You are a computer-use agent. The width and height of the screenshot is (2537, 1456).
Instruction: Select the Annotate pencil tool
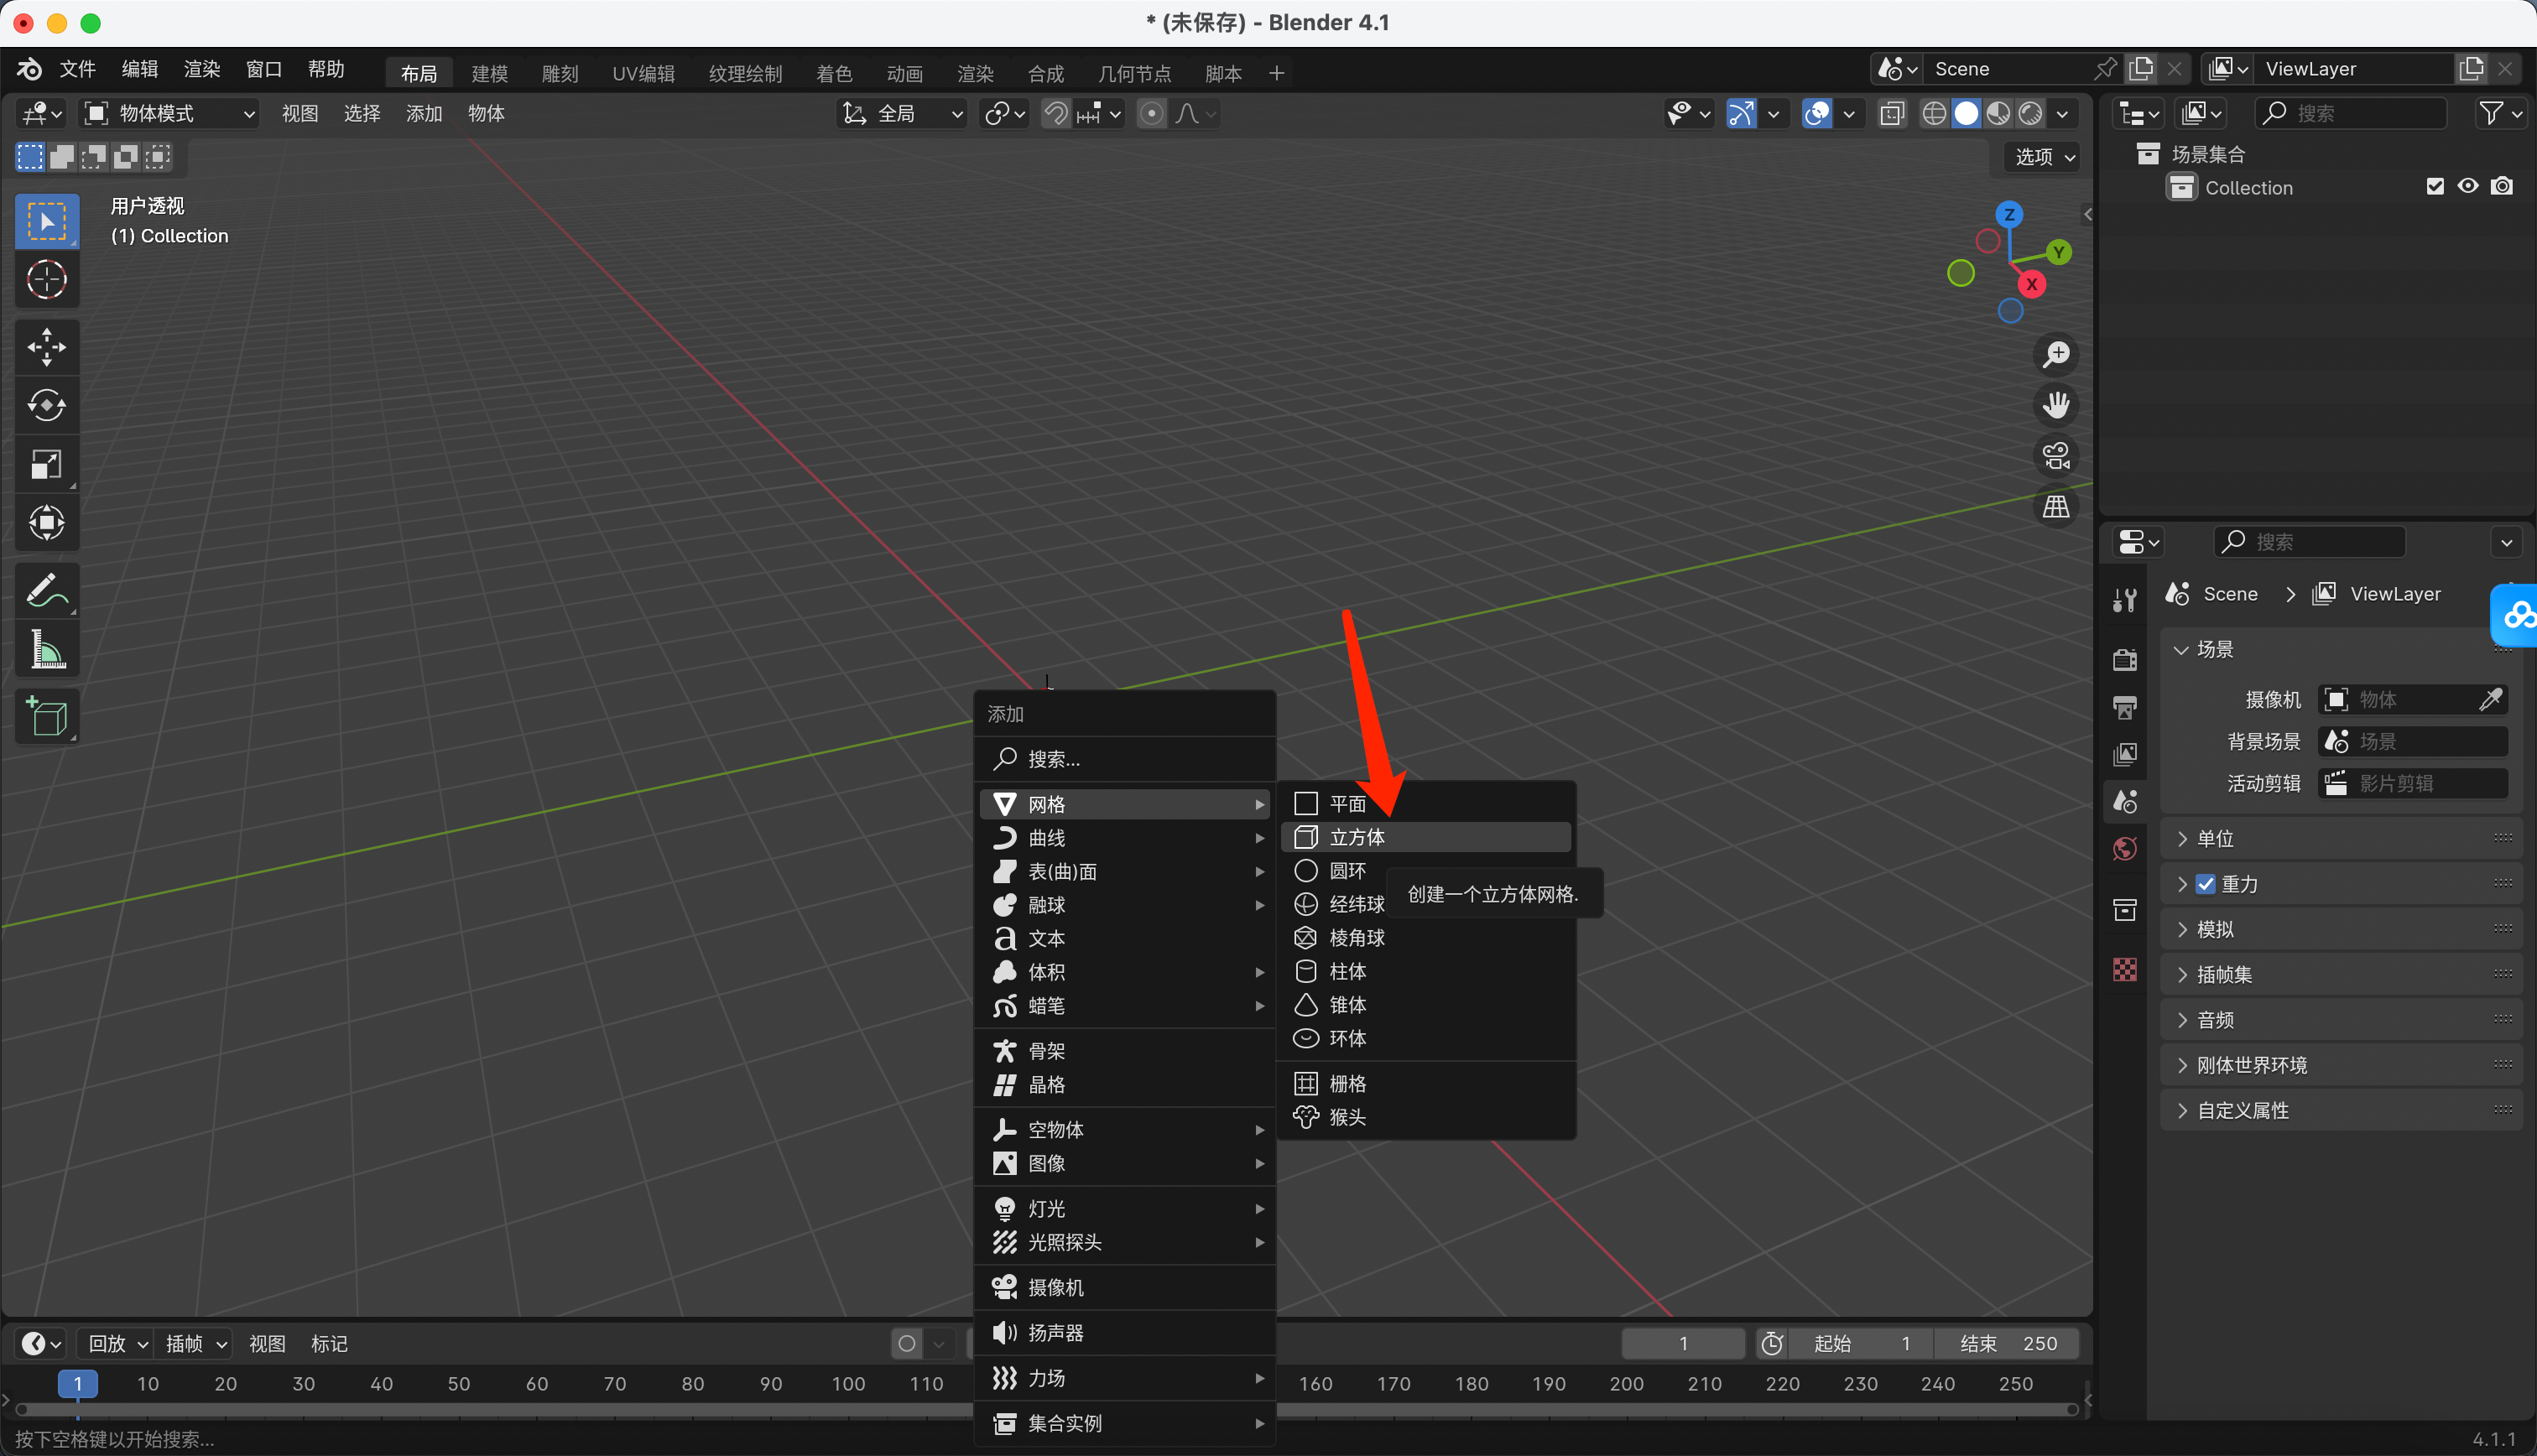tap(46, 590)
